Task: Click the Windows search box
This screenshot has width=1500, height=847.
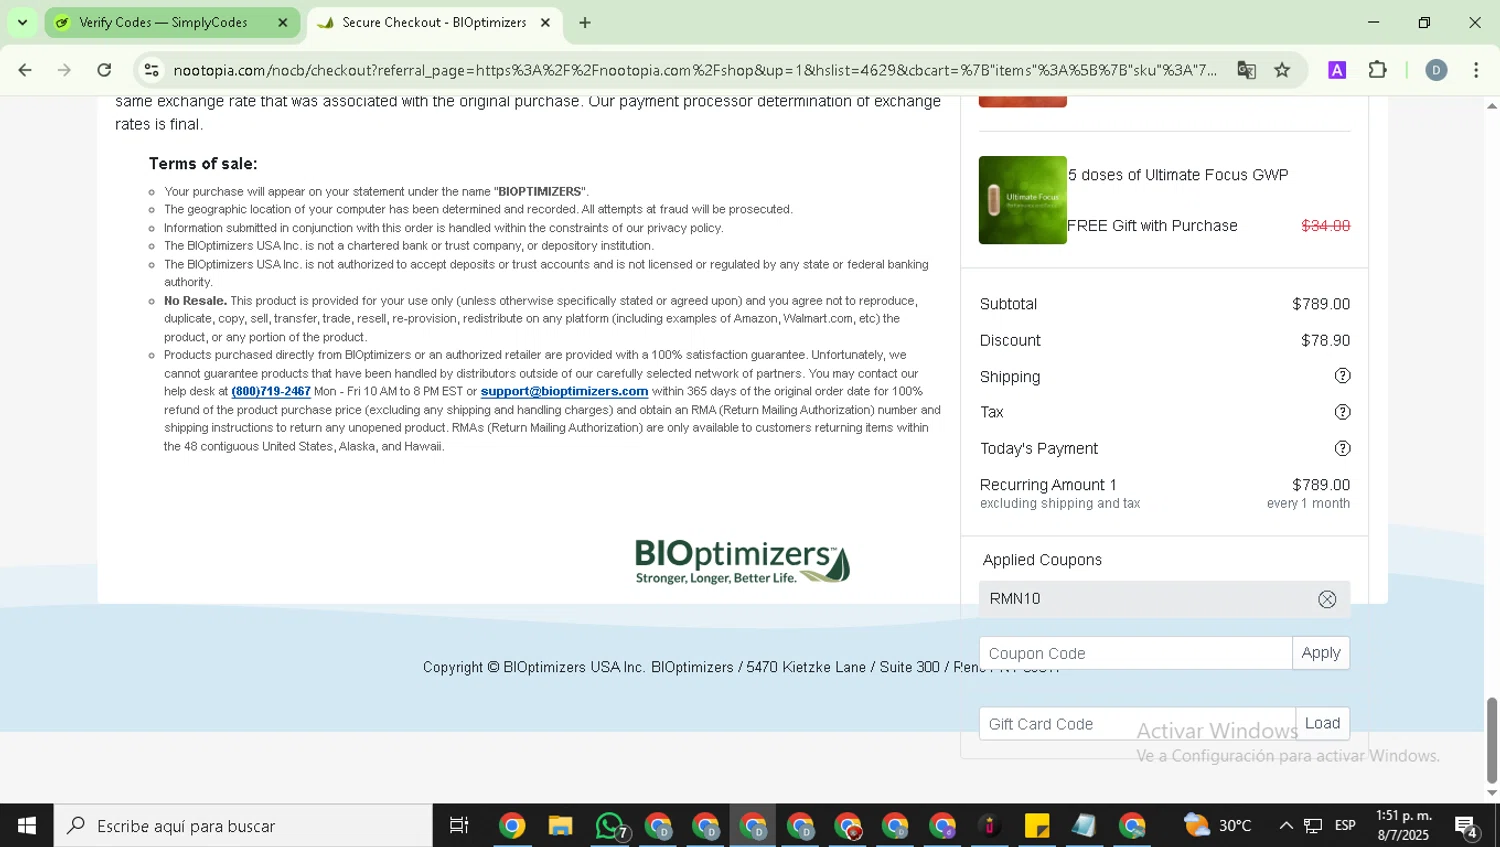Action: click(x=243, y=826)
